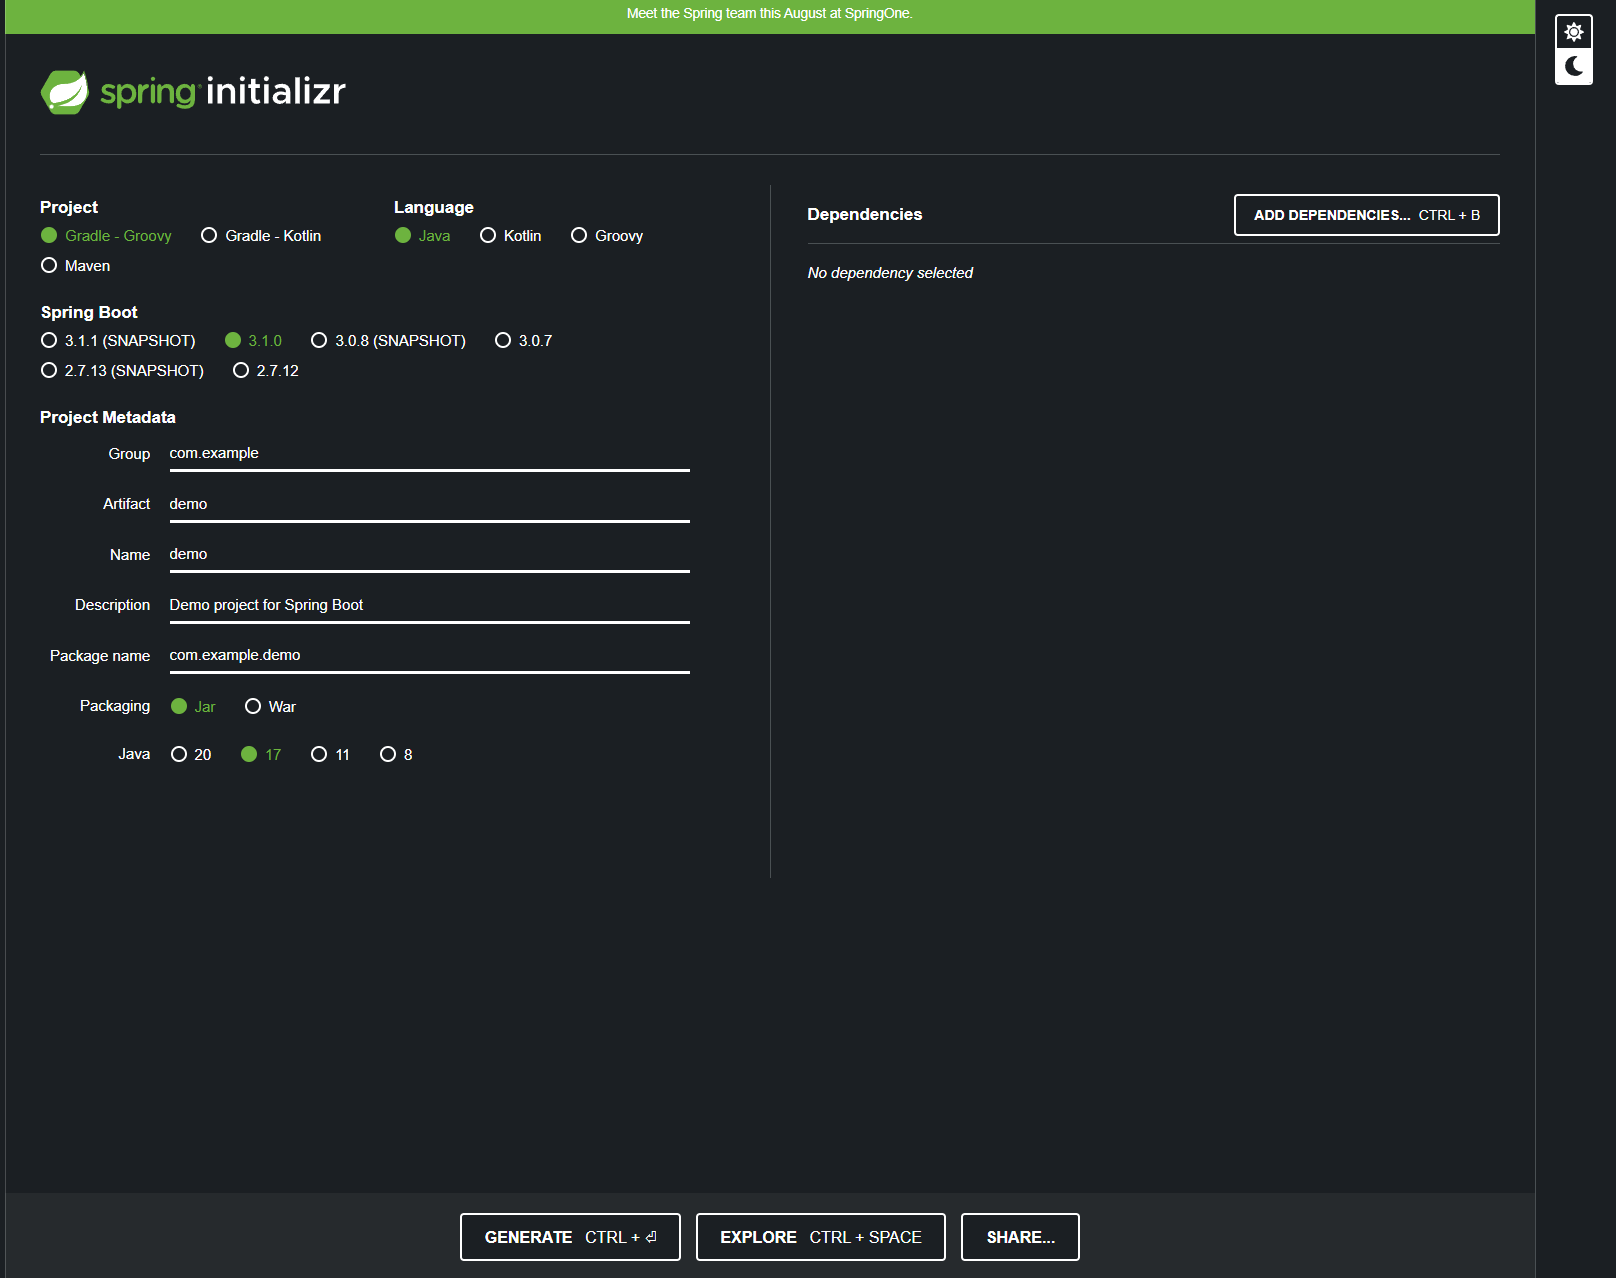Click the Language heading
This screenshot has width=1616, height=1278.
click(x=434, y=208)
